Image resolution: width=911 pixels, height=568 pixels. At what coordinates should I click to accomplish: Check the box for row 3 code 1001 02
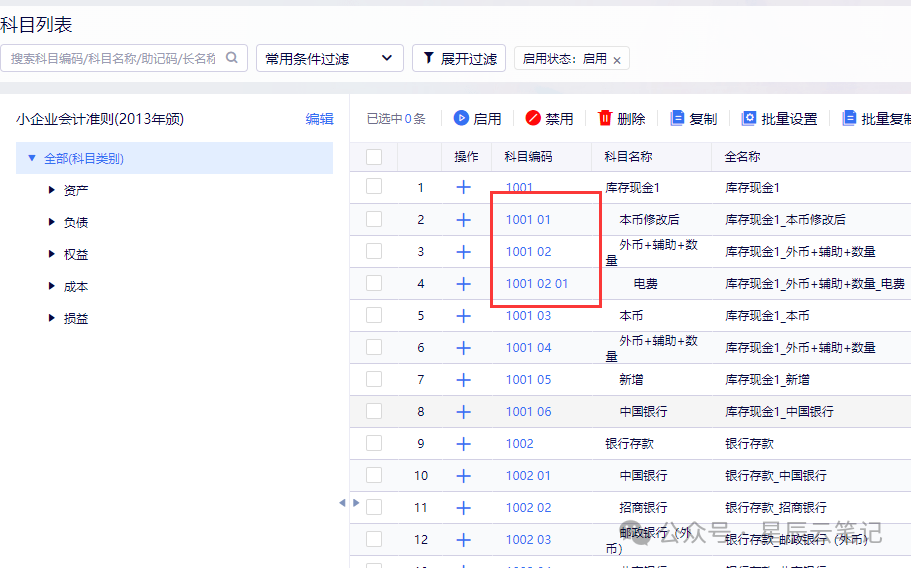374,251
